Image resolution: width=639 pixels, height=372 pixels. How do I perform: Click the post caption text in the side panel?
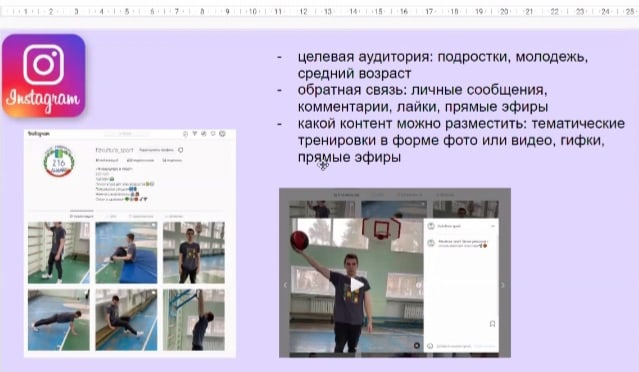click(463, 244)
